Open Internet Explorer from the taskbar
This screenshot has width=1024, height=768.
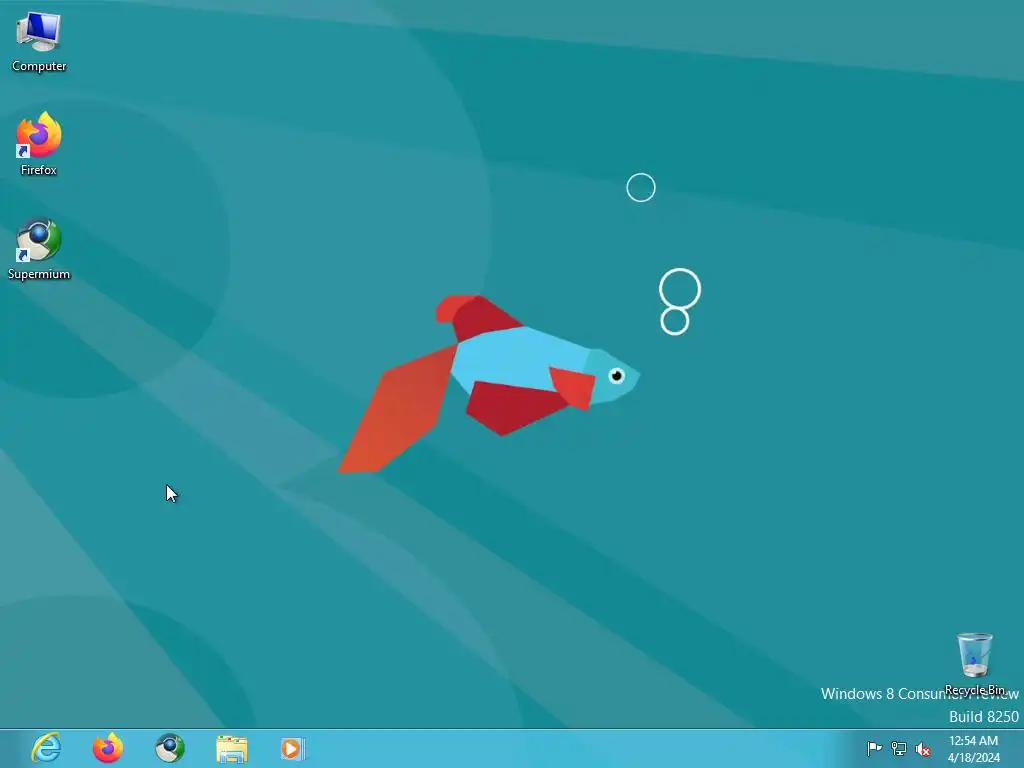click(46, 748)
